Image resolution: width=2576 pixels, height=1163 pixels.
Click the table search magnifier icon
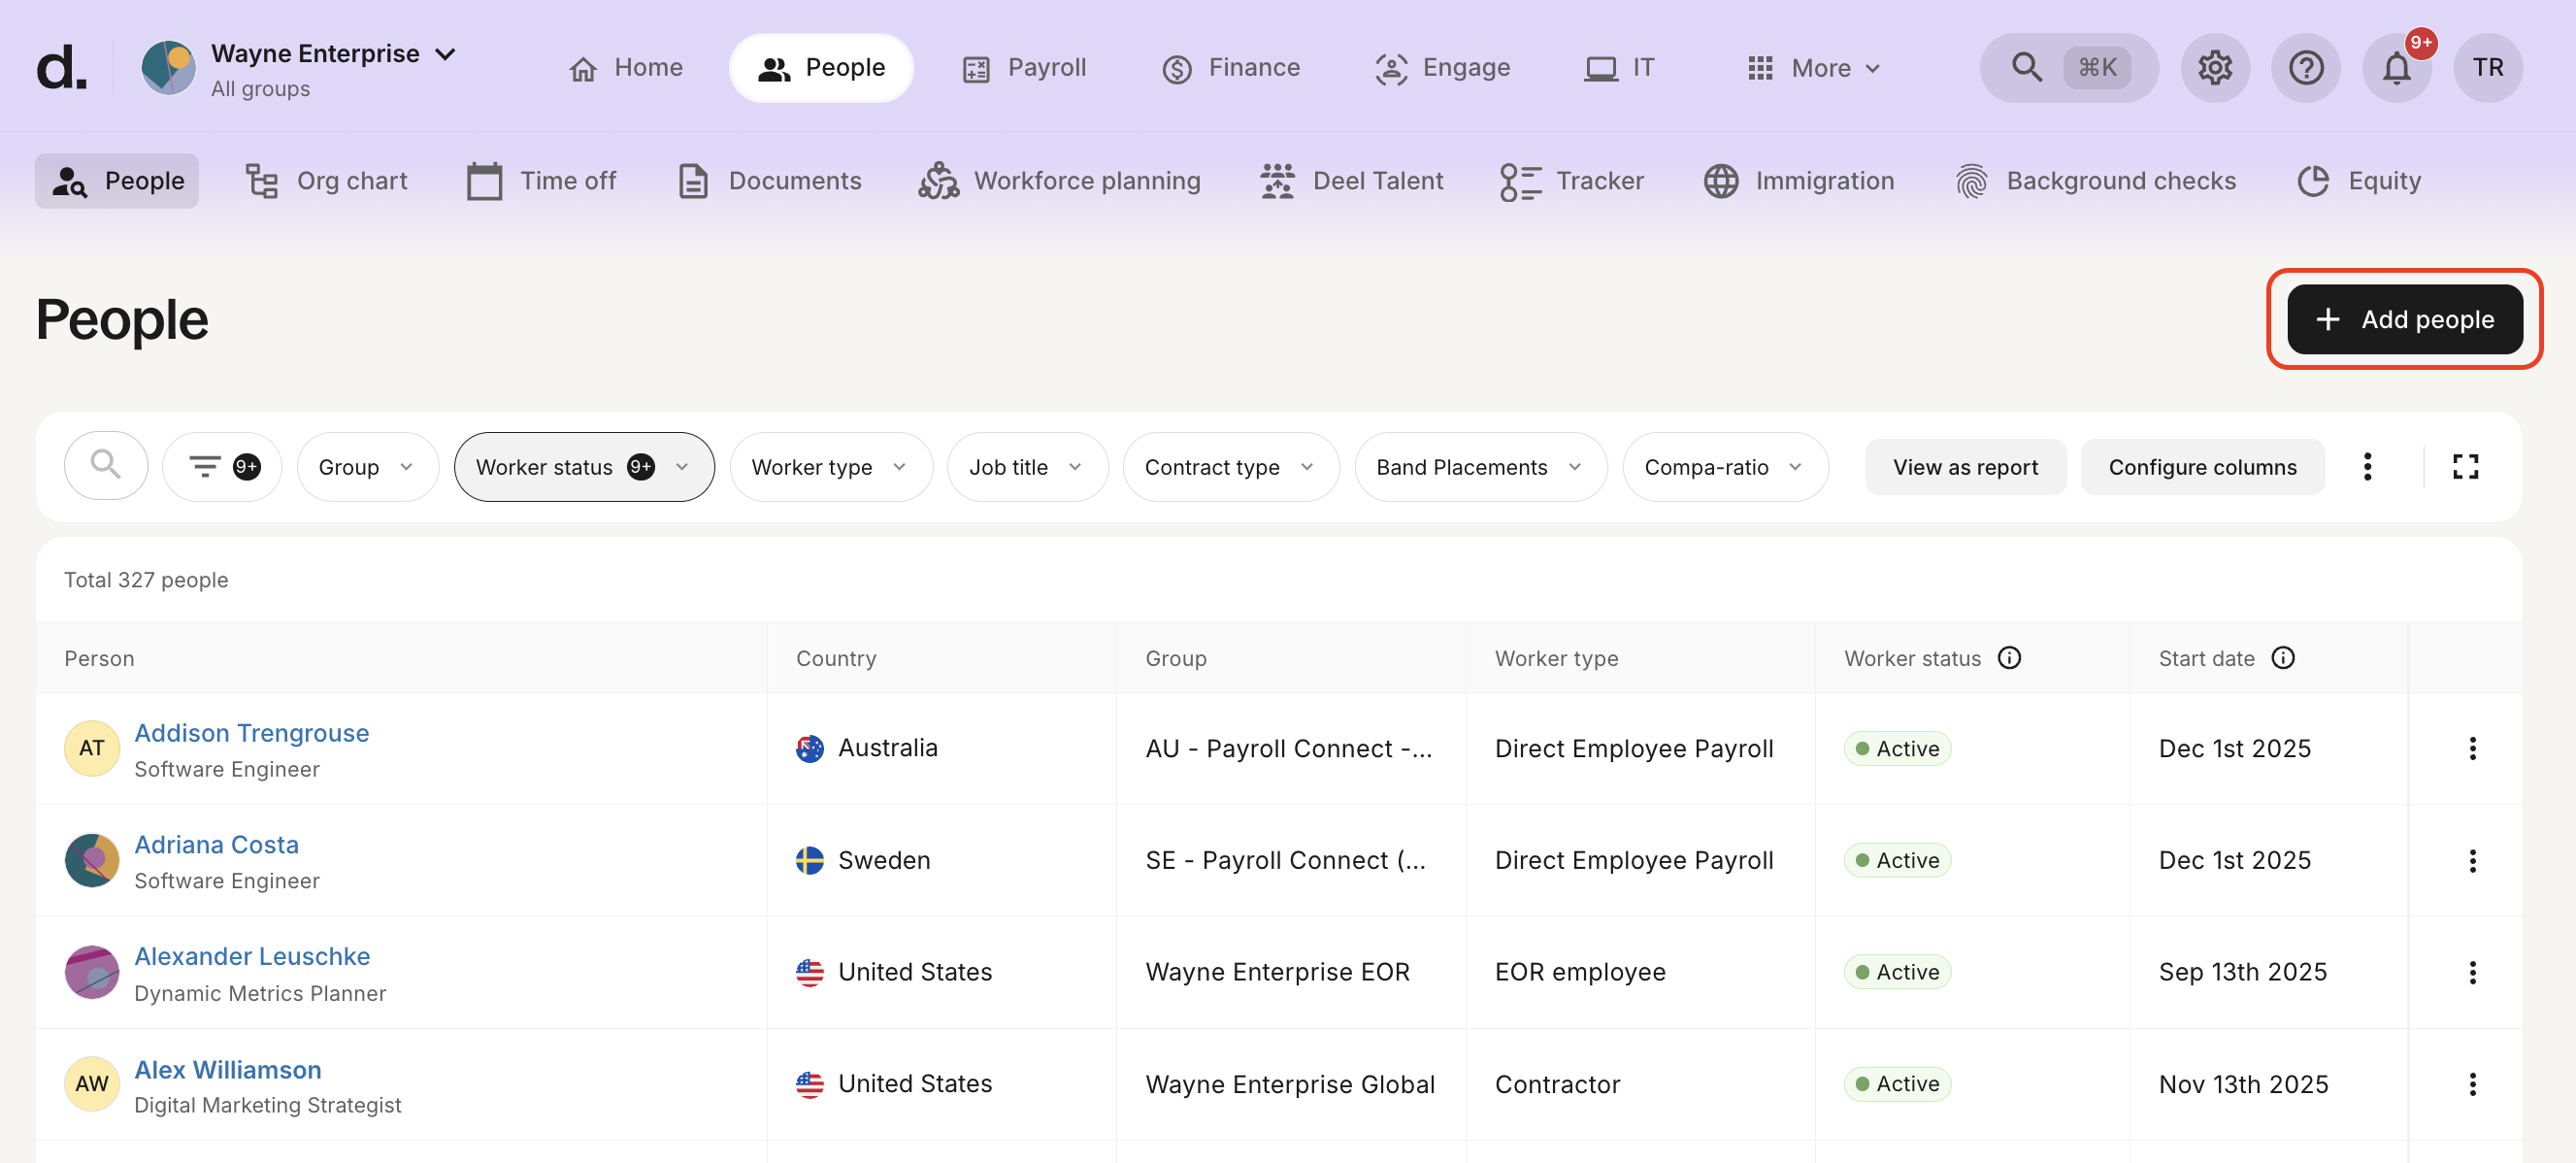(105, 466)
